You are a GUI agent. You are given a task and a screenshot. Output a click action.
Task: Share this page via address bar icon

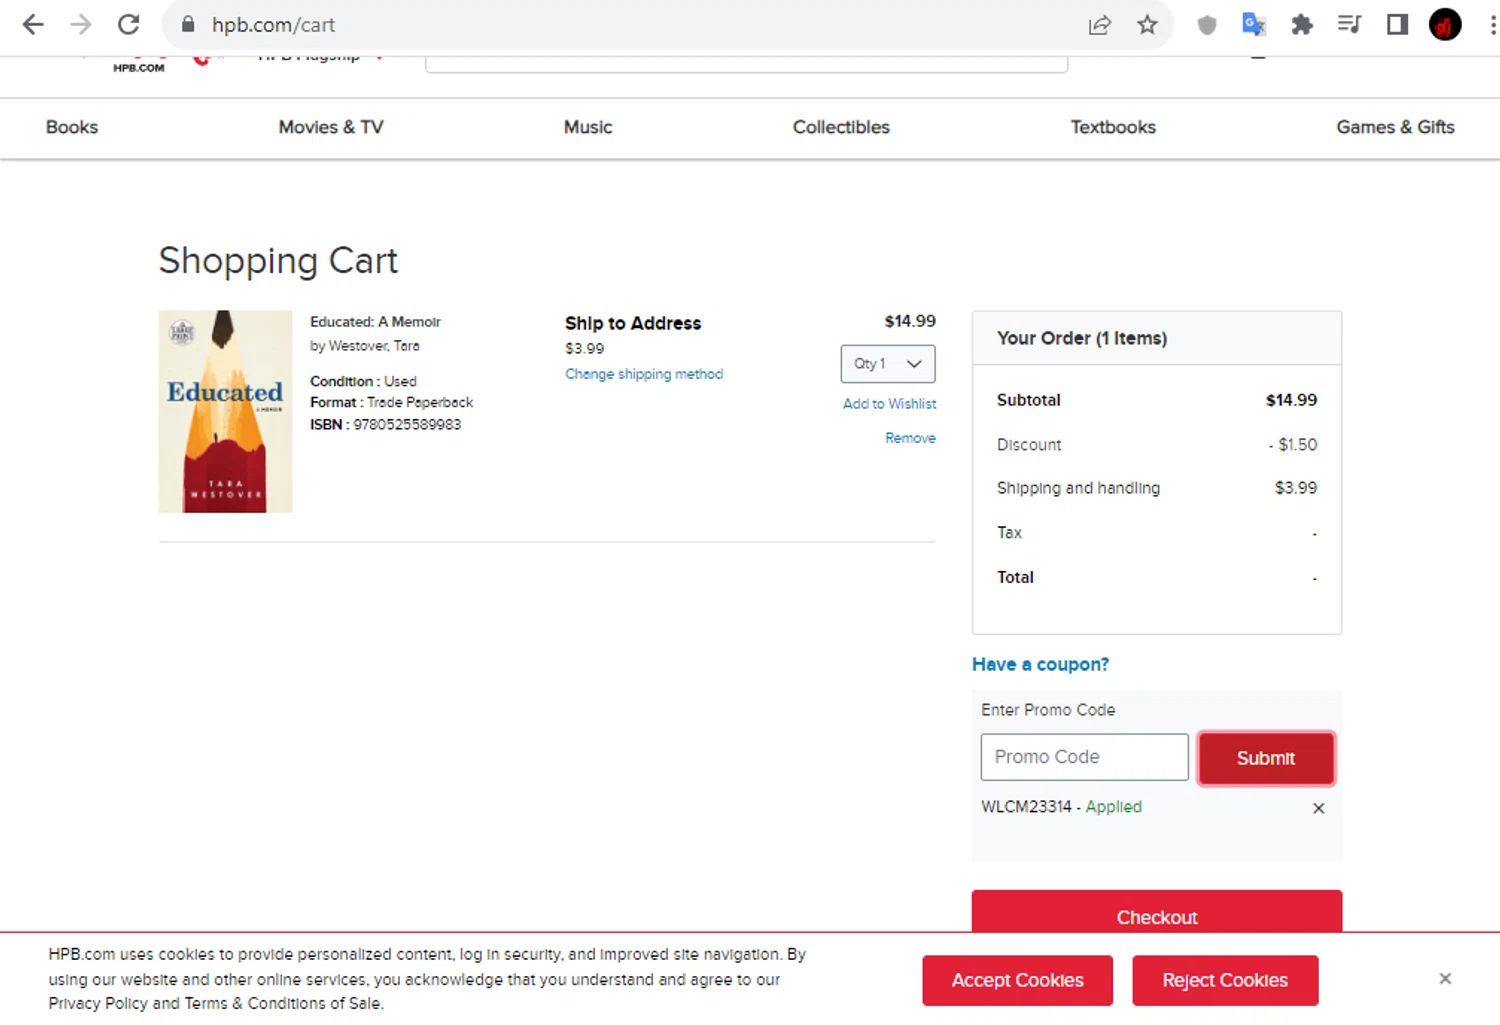click(1100, 25)
